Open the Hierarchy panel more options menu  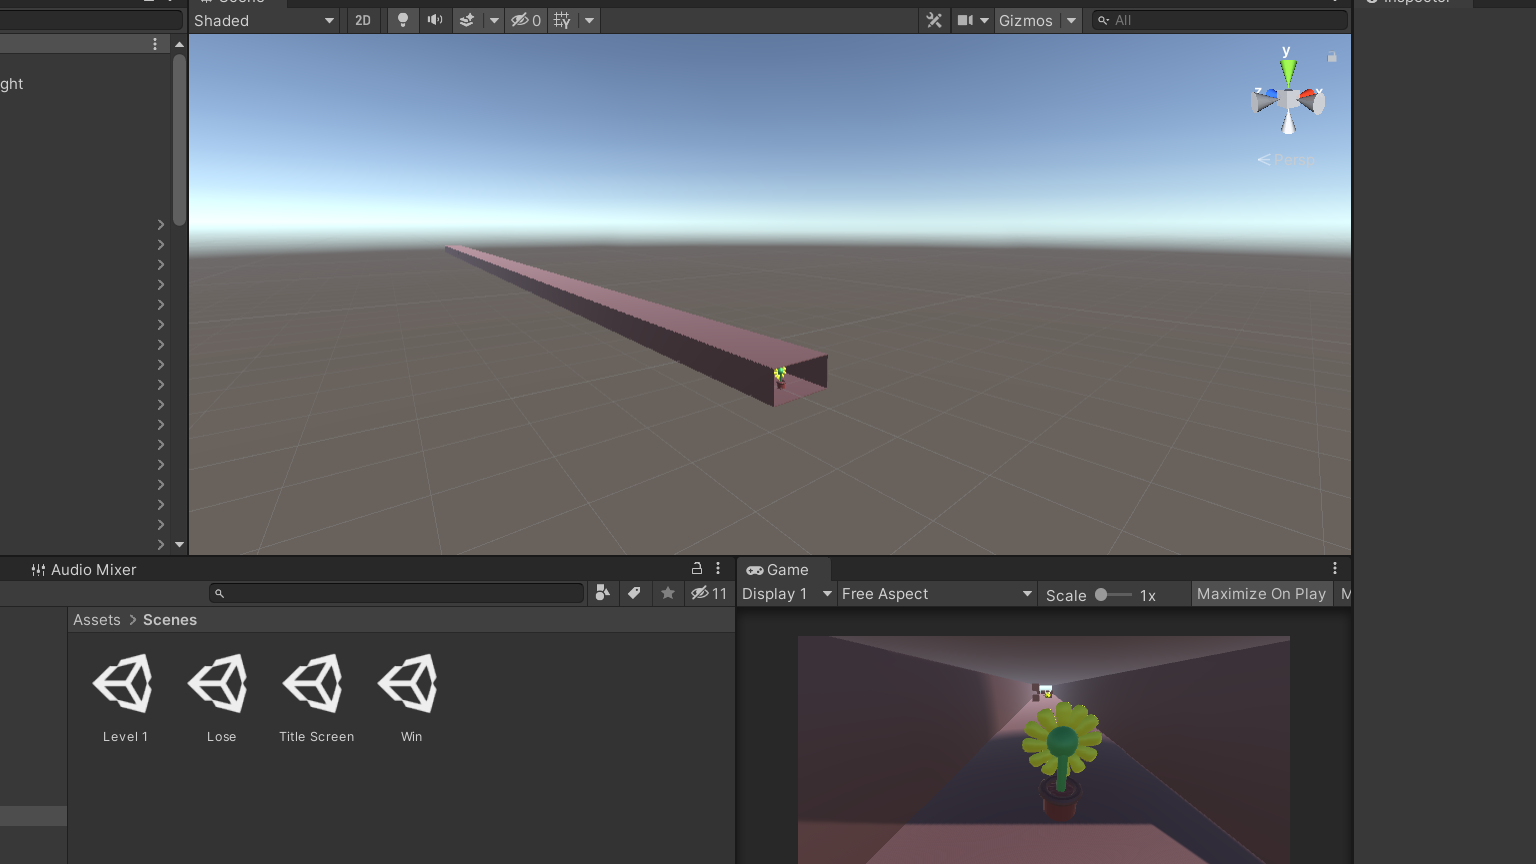click(x=155, y=44)
